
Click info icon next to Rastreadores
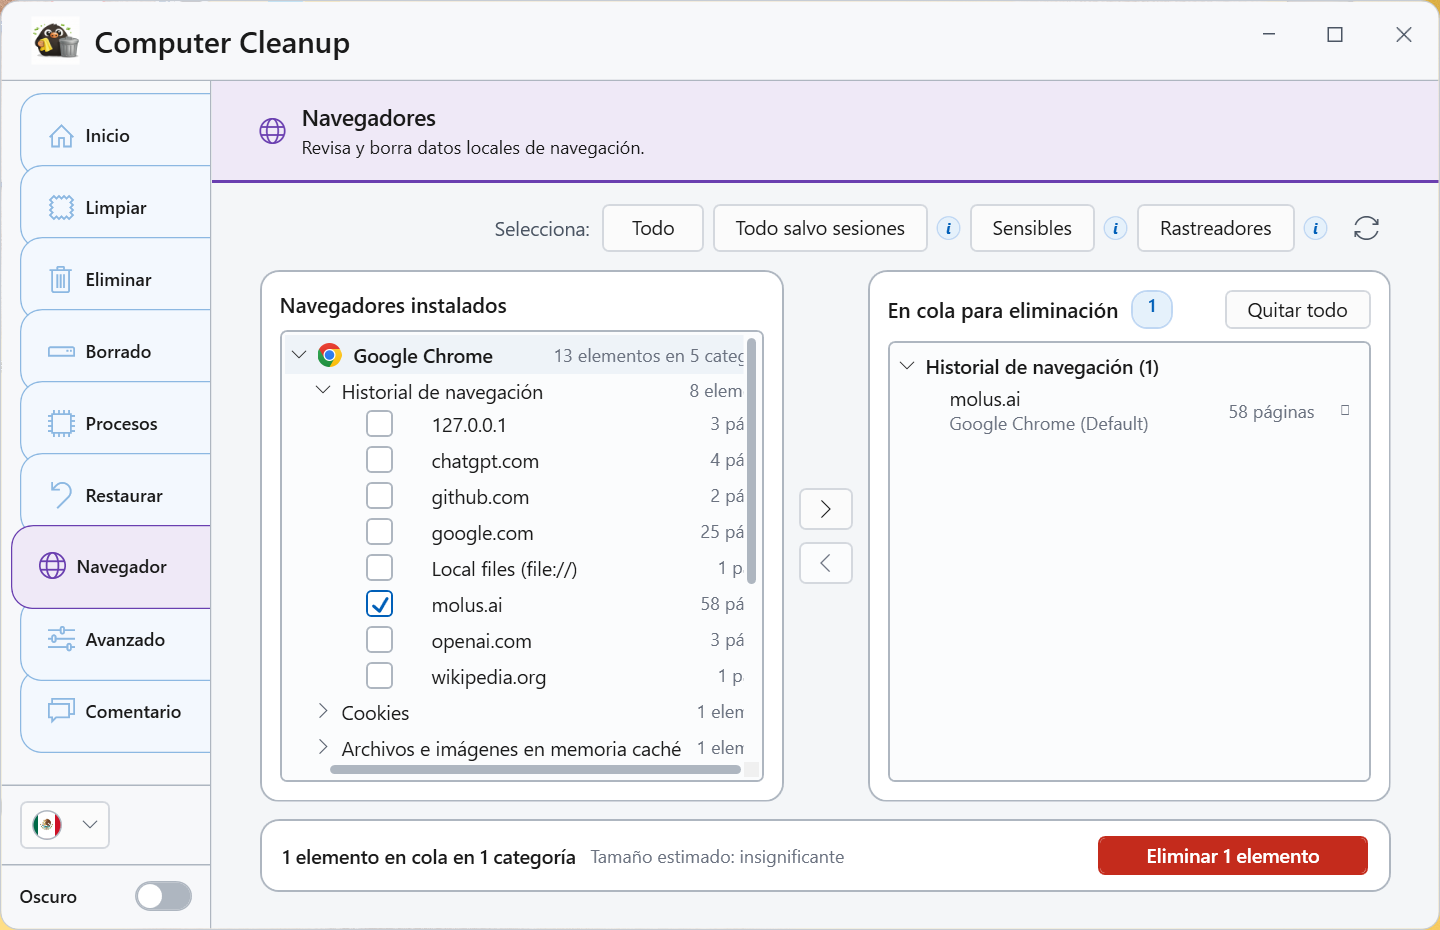pyautogui.click(x=1315, y=229)
